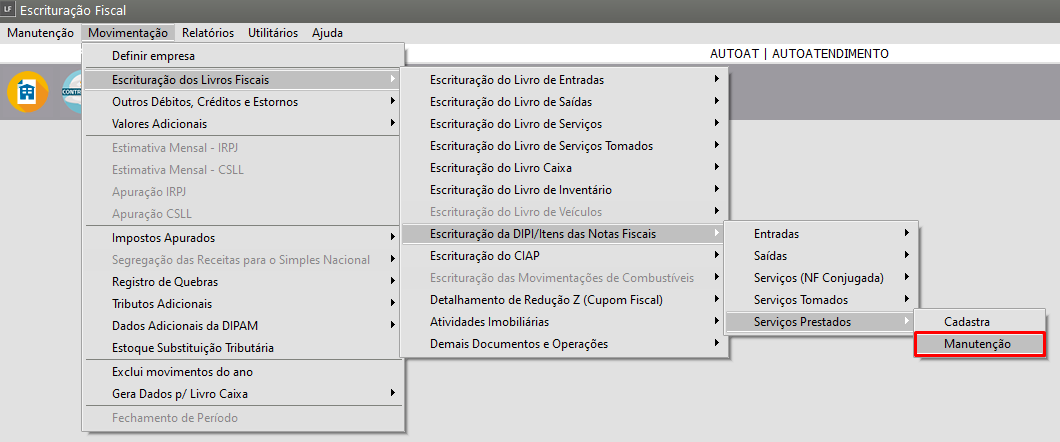This screenshot has width=1060, height=442.
Task: Click the partially hidden blue Contr toolbar icon
Action: pyautogui.click(x=72, y=92)
